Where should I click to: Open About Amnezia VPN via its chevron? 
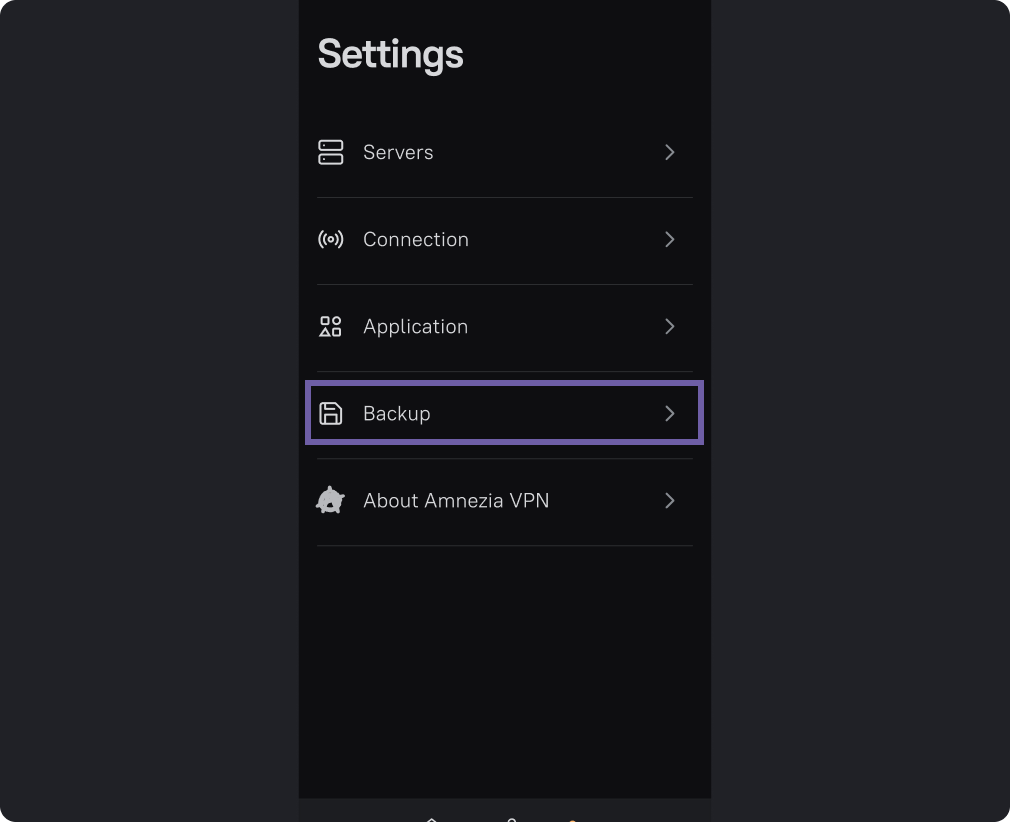pyautogui.click(x=670, y=500)
